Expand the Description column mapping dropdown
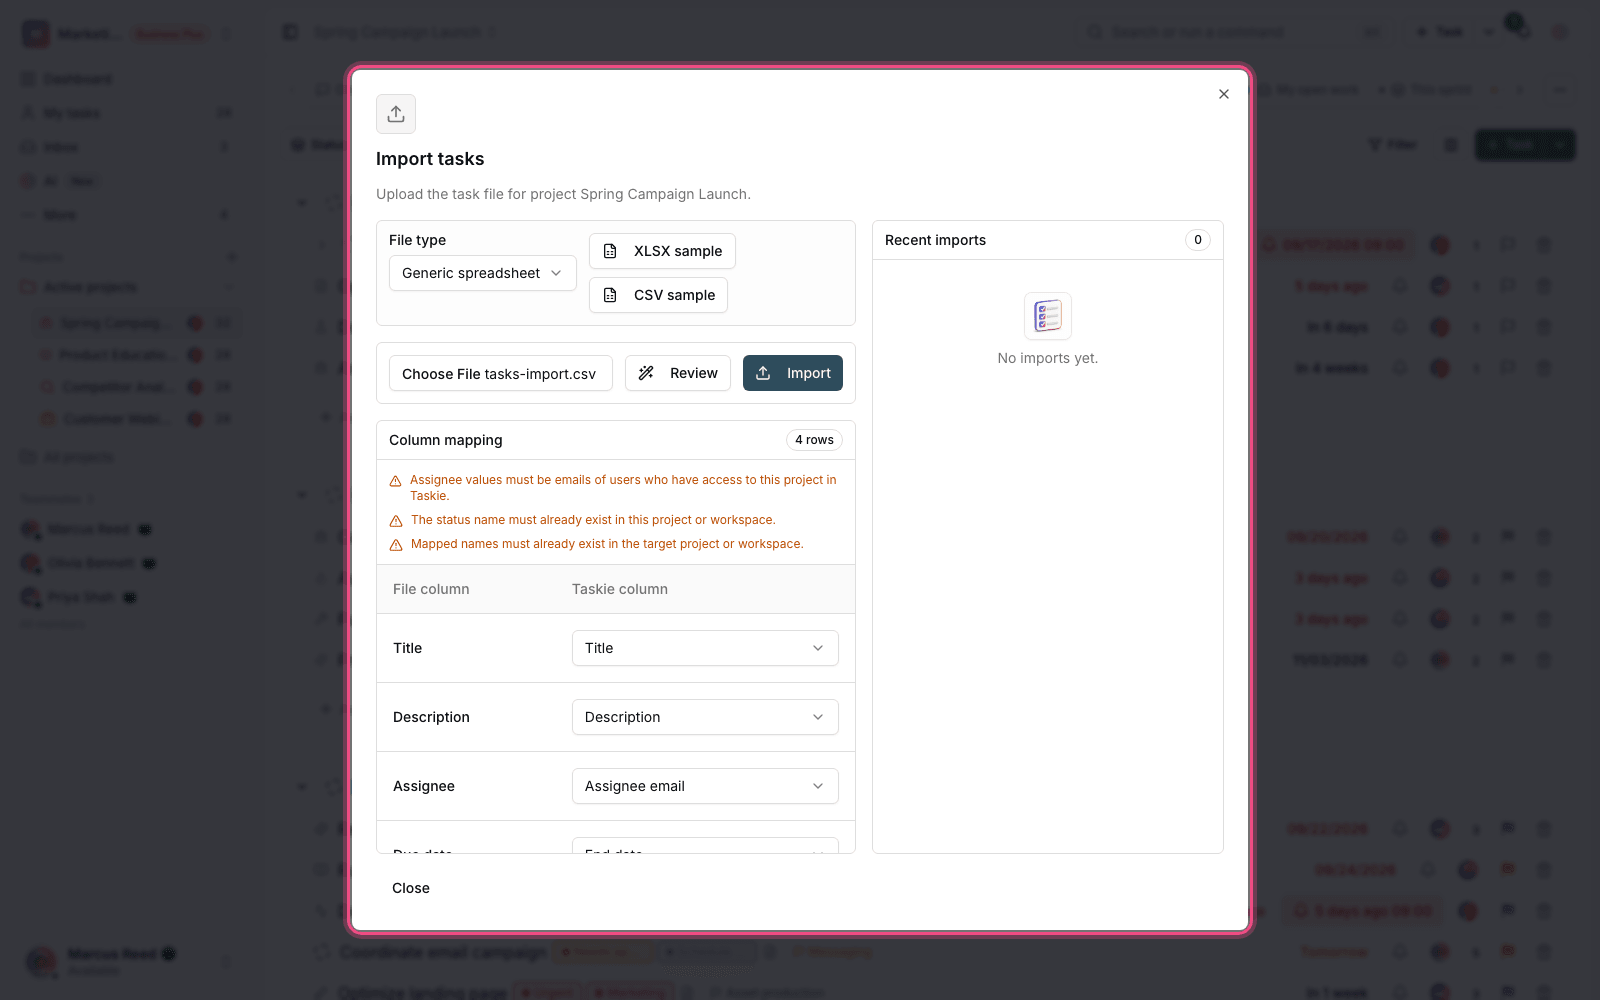 click(705, 717)
